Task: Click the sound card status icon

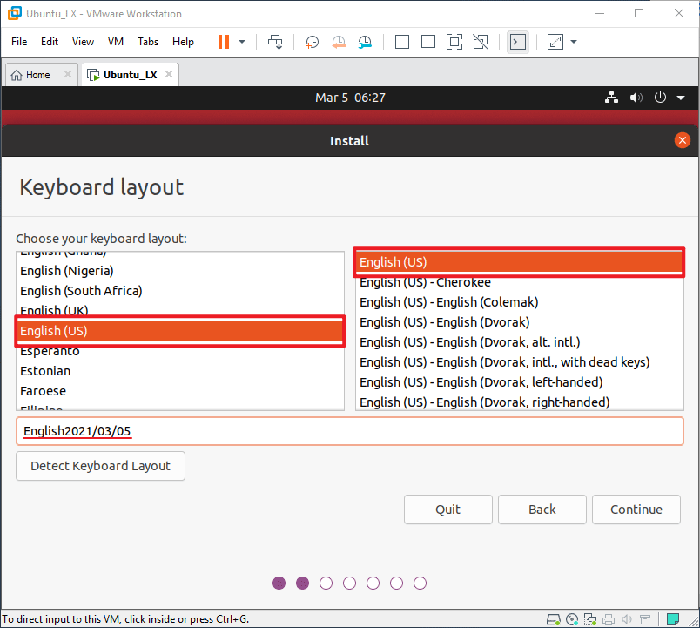Action: (x=627, y=620)
